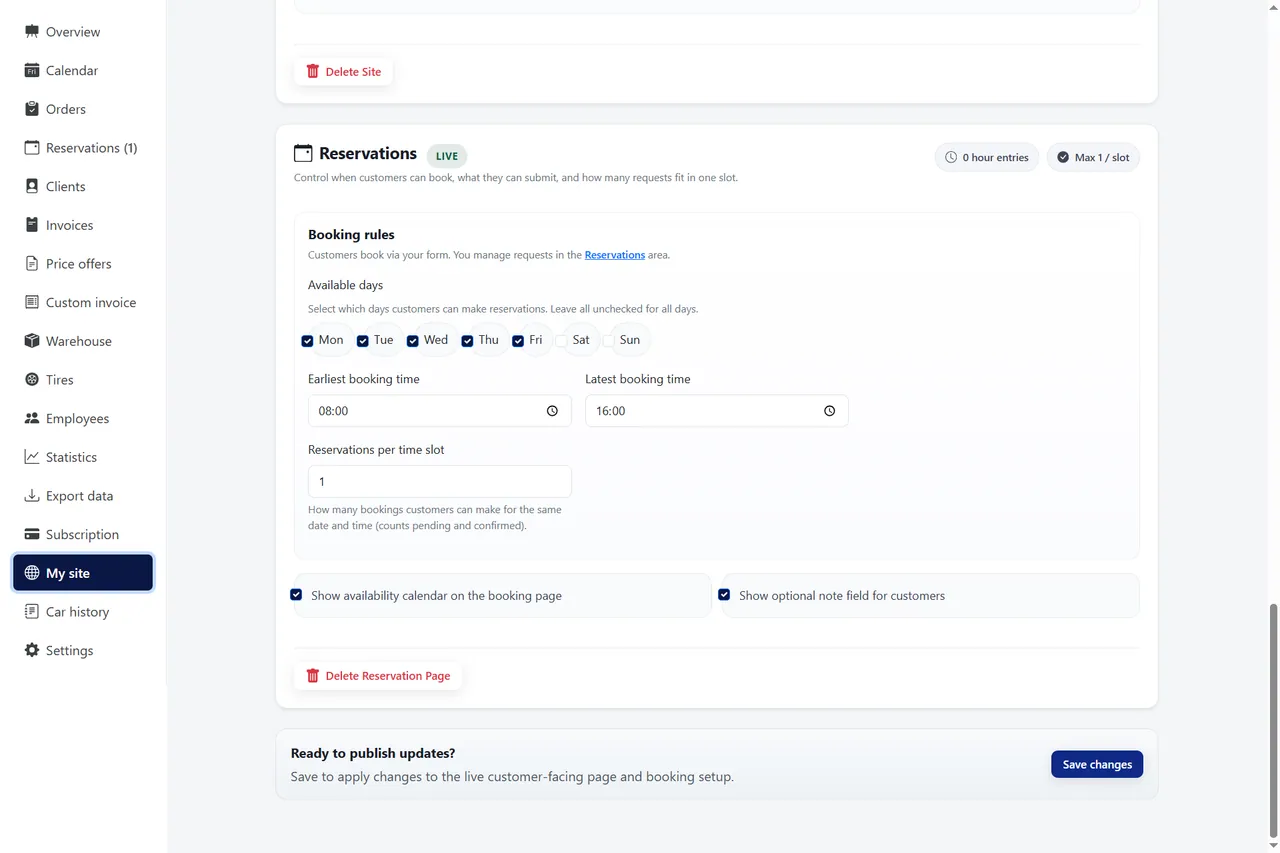Uncheck the Mon available day
Screen dimensions: 1280x853
coord(307,341)
